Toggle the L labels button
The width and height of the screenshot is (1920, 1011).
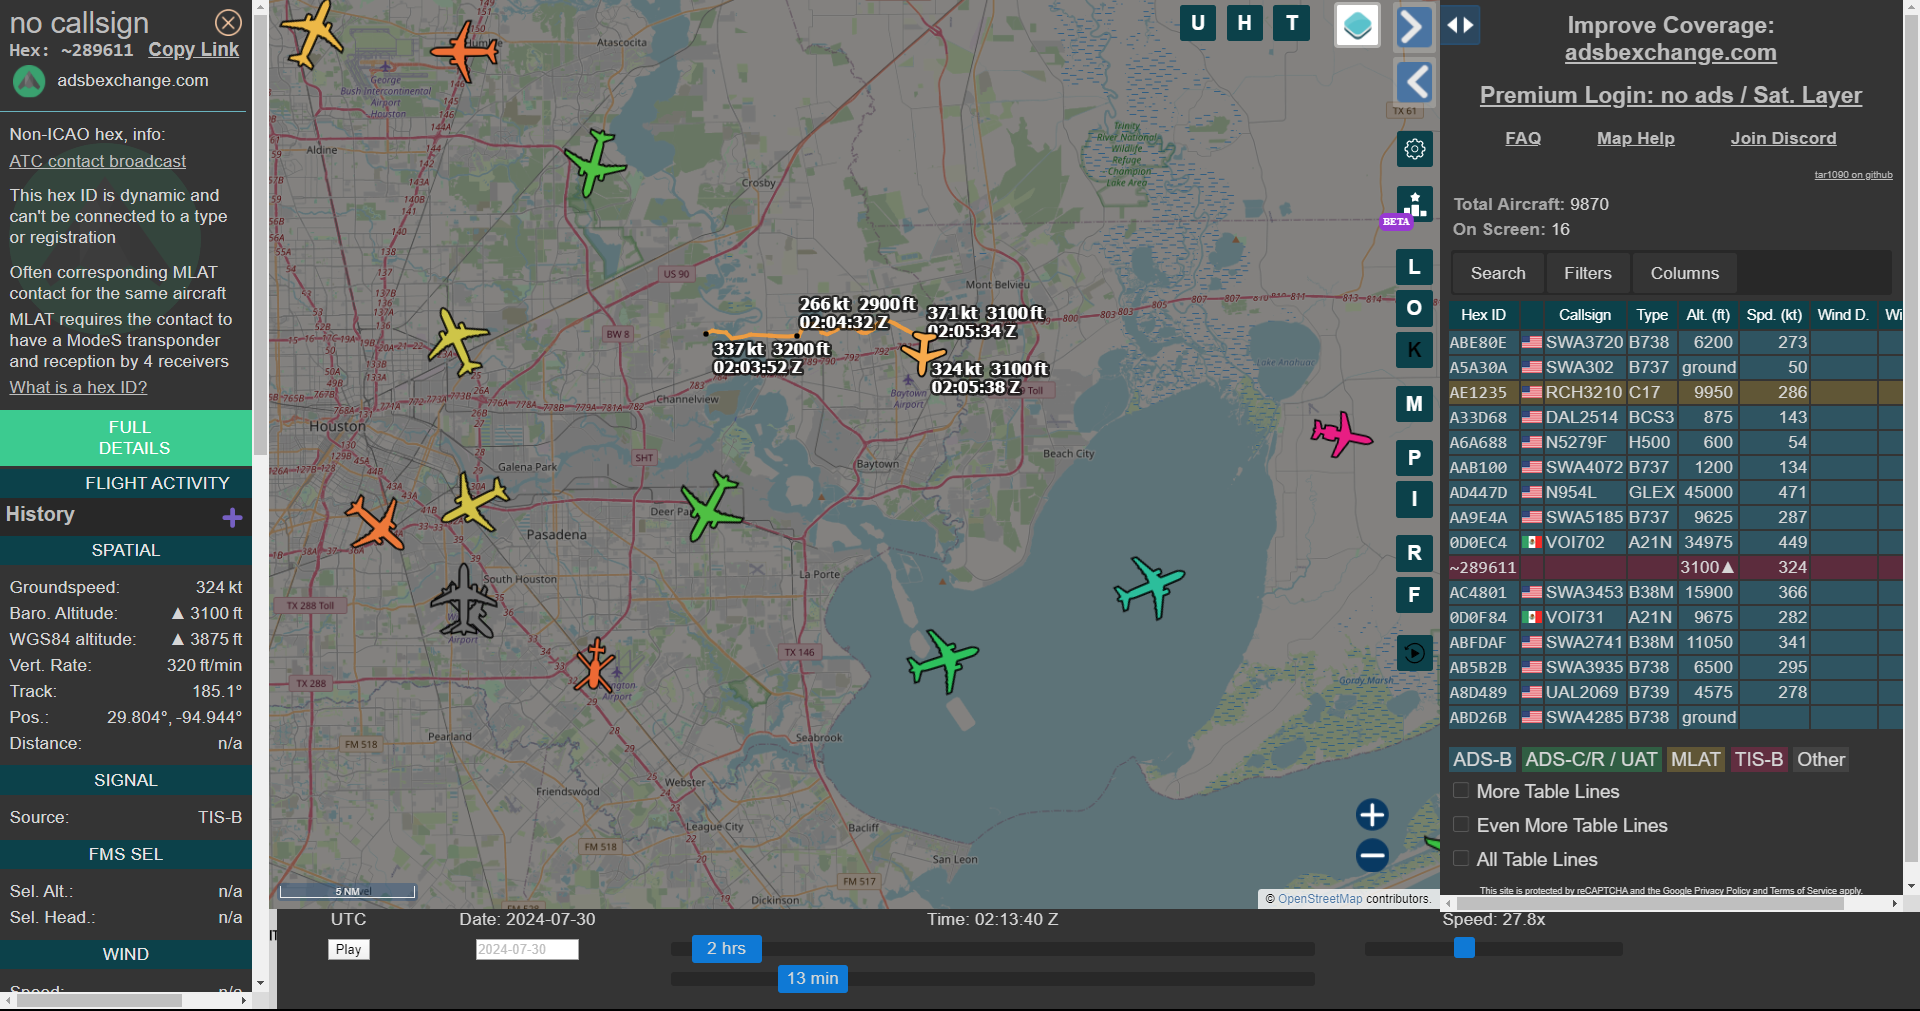pyautogui.click(x=1414, y=267)
